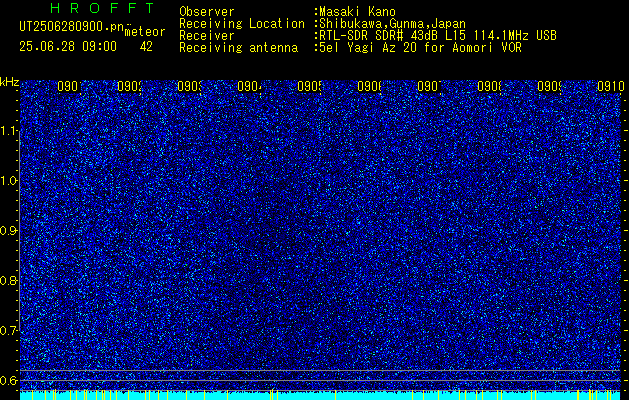Image resolution: width=629 pixels, height=400 pixels.
Task: Click the 0907 time marker
Action: click(429, 86)
